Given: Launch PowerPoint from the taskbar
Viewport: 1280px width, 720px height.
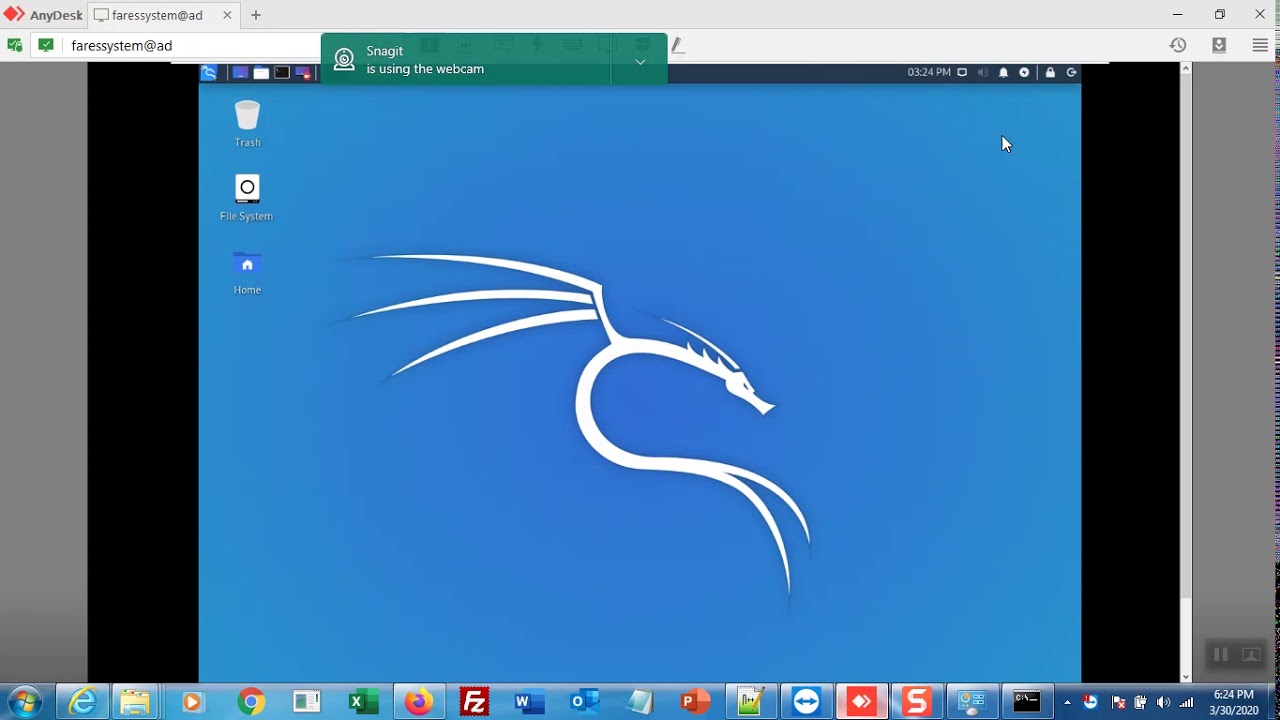Looking at the screenshot, I should coord(695,702).
